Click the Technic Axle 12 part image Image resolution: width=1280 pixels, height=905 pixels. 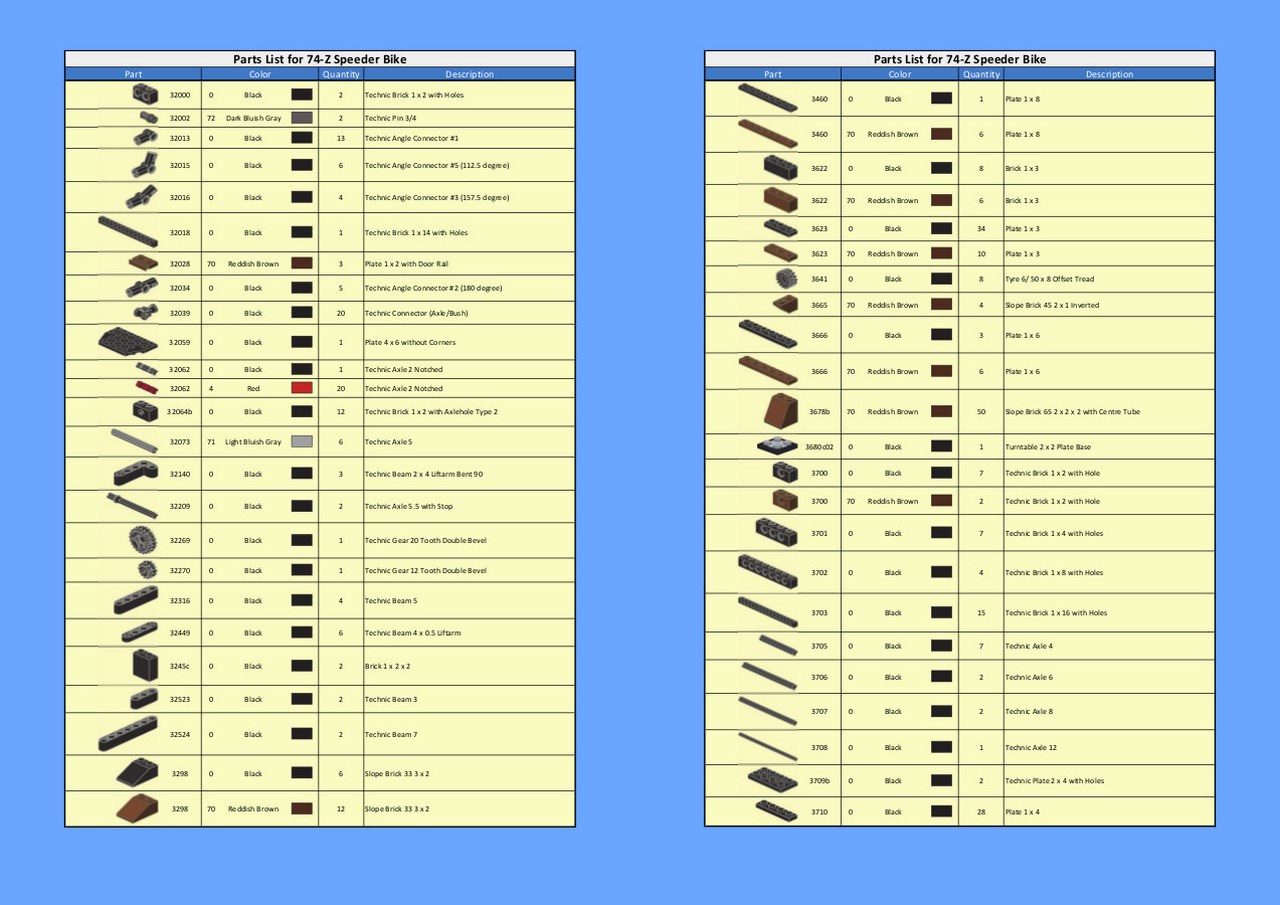768,747
